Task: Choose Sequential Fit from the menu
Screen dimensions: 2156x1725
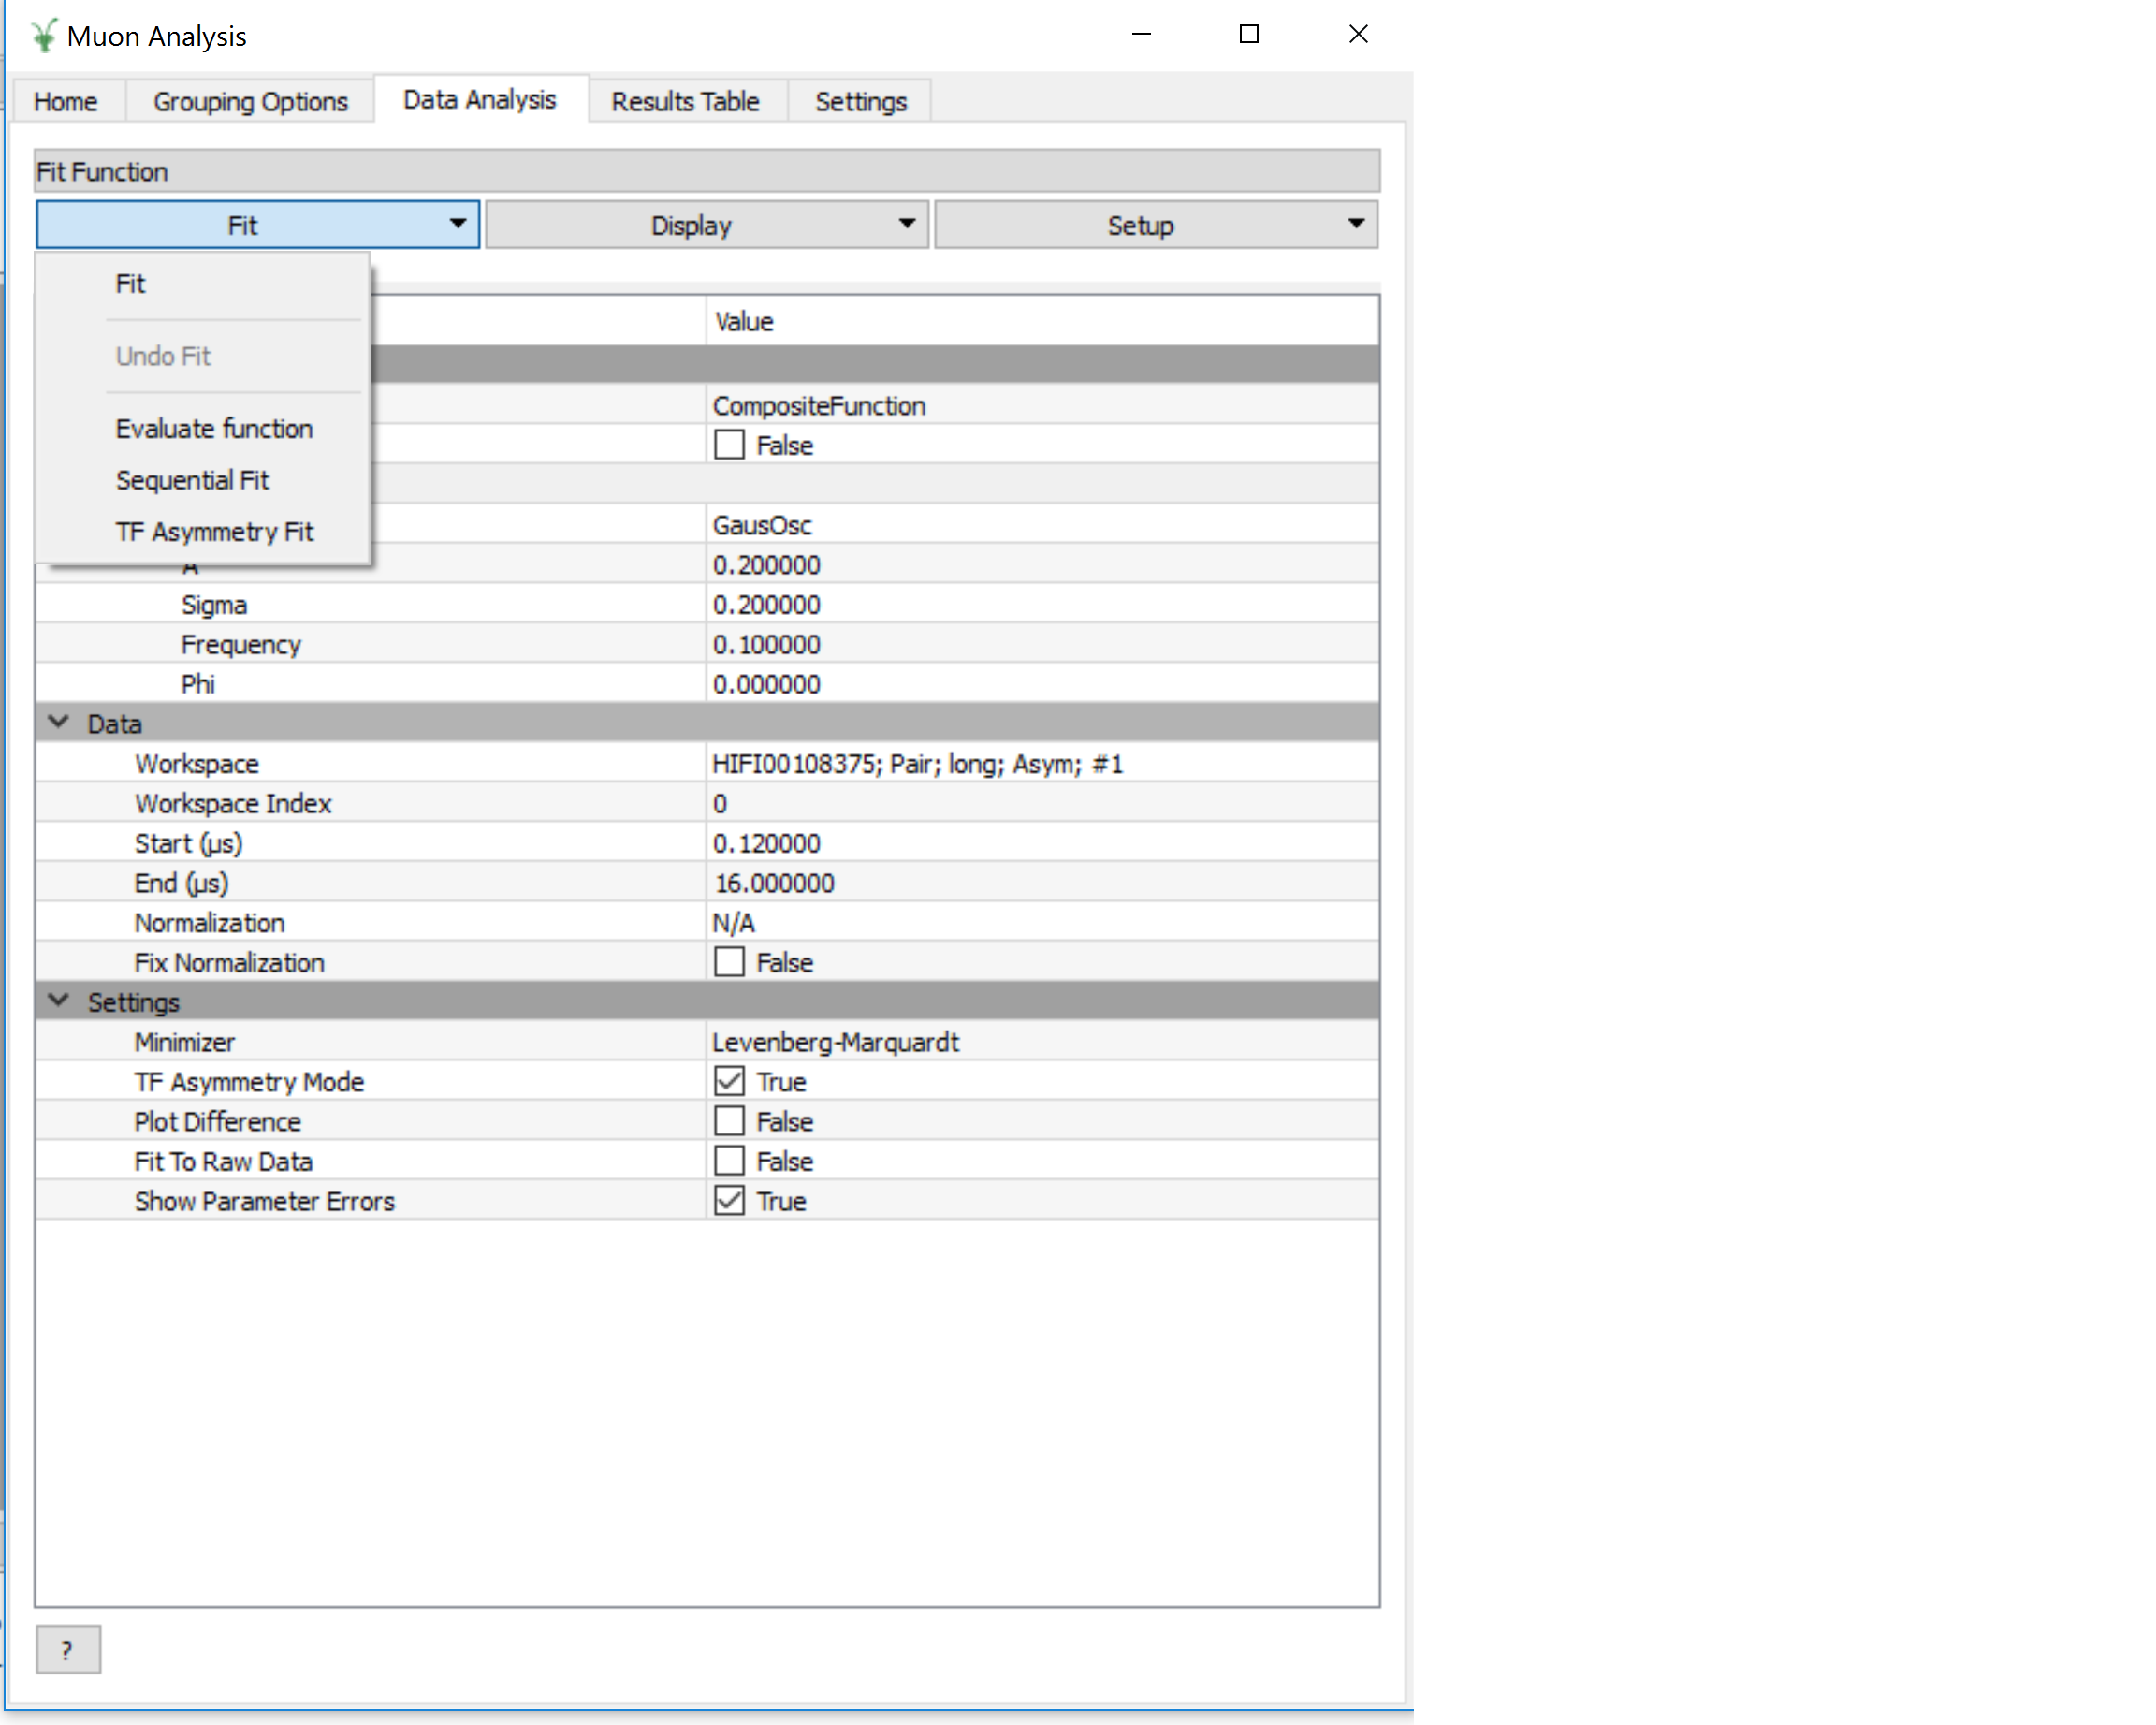Action: 192,480
